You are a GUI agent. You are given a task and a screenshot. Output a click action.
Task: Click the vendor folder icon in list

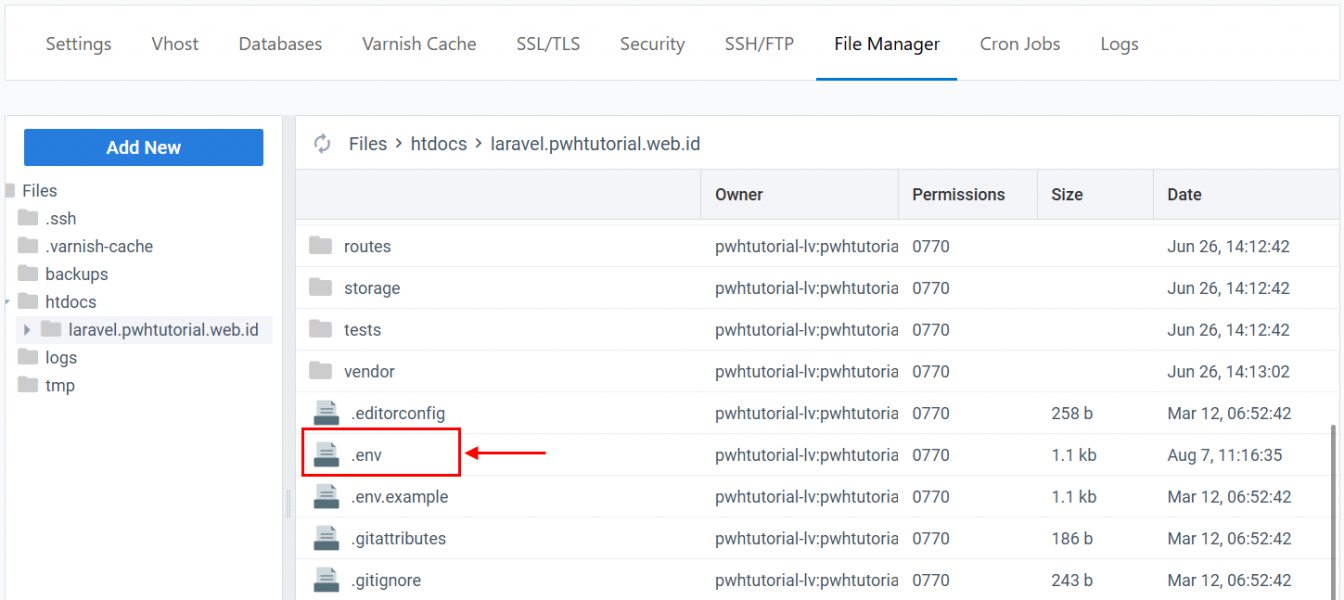(x=320, y=371)
